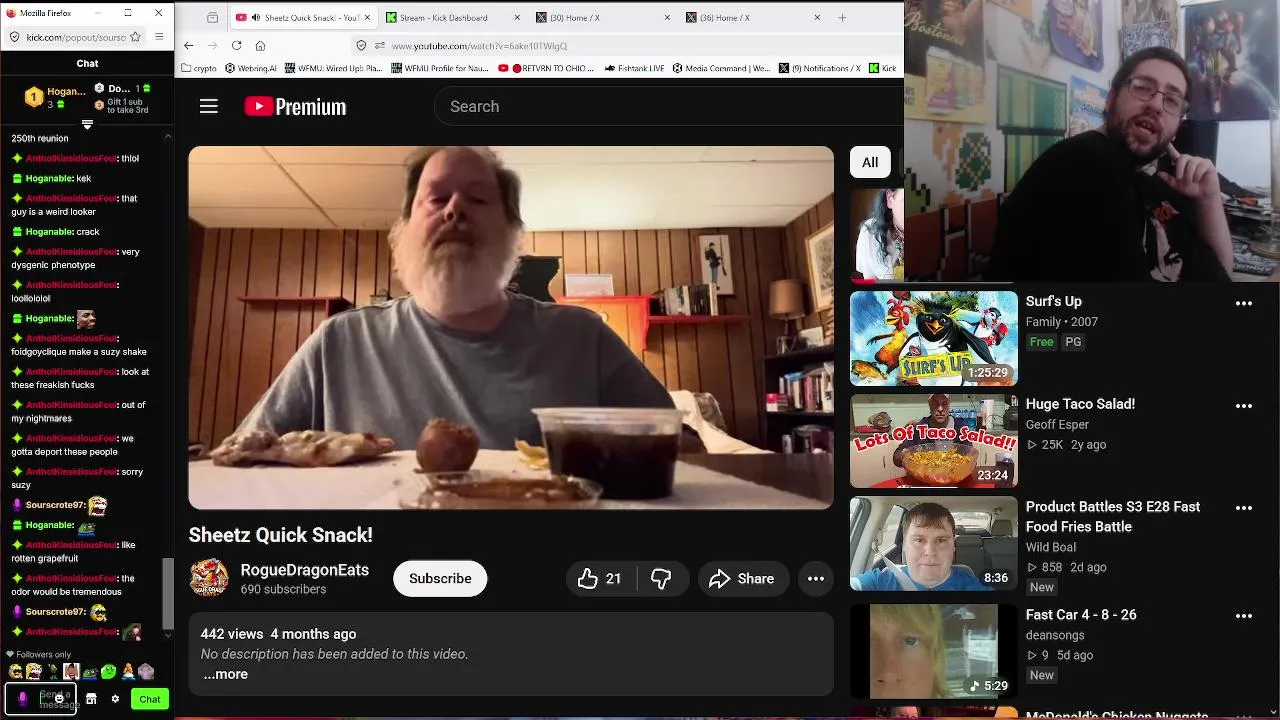1280x720 pixels.
Task: Click purple microphone icon in chat input
Action: coord(22,699)
